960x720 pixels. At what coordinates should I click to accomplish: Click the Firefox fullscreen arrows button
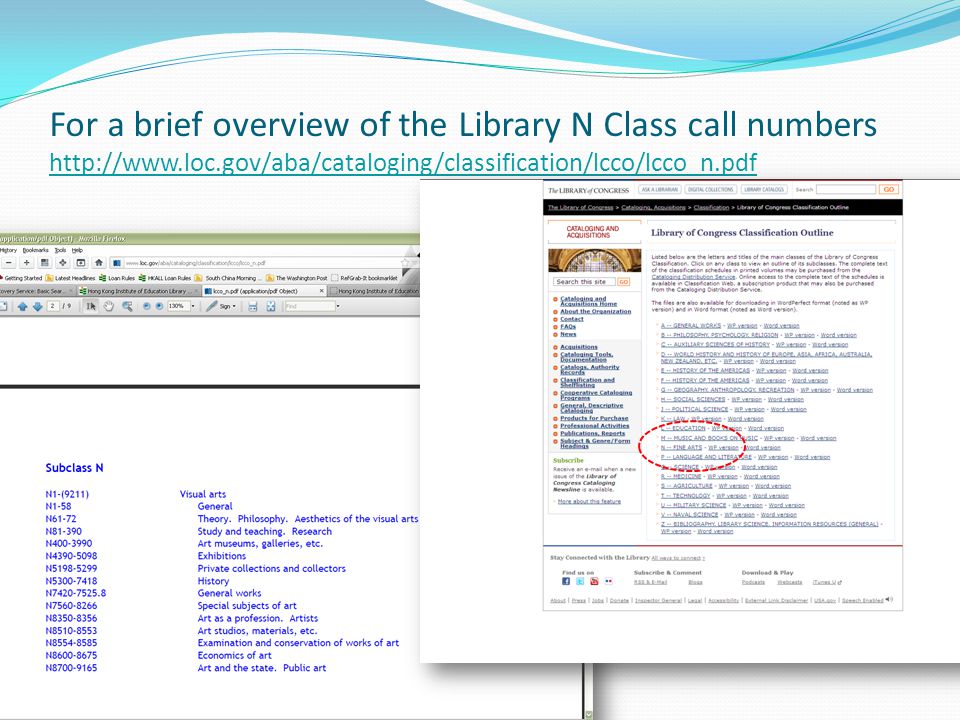pos(62,263)
